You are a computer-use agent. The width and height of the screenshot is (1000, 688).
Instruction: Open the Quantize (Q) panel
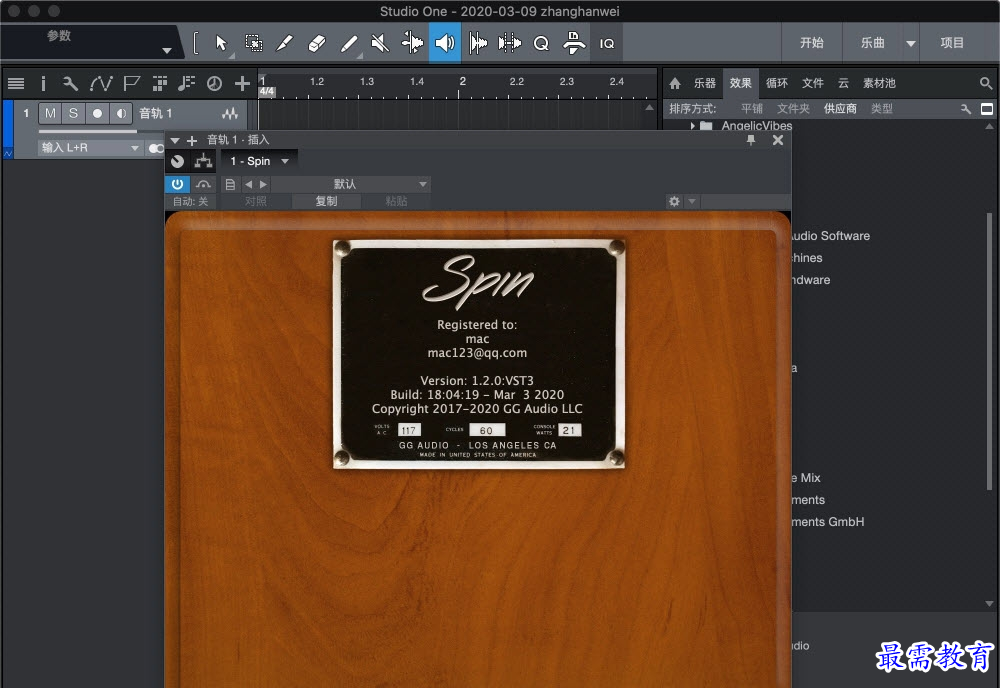pos(541,43)
